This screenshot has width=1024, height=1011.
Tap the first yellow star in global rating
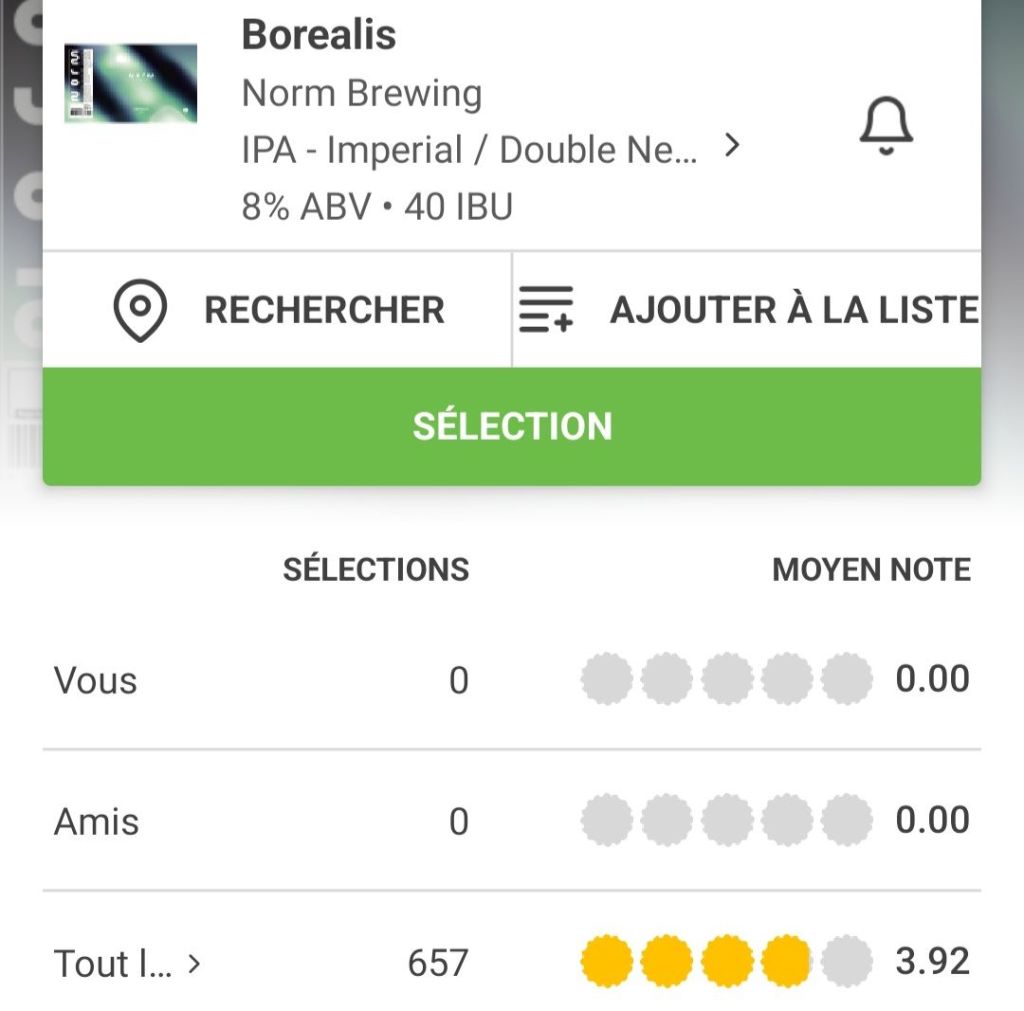606,962
